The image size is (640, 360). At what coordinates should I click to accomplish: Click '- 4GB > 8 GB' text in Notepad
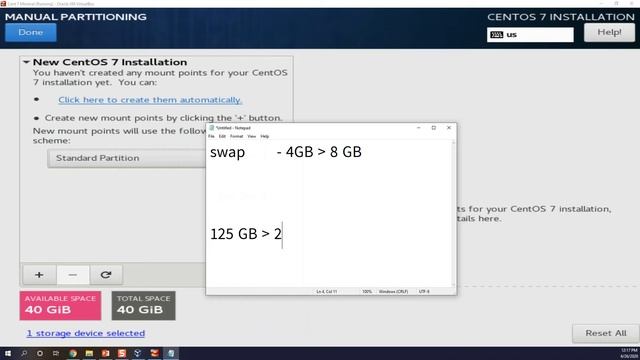(x=319, y=152)
